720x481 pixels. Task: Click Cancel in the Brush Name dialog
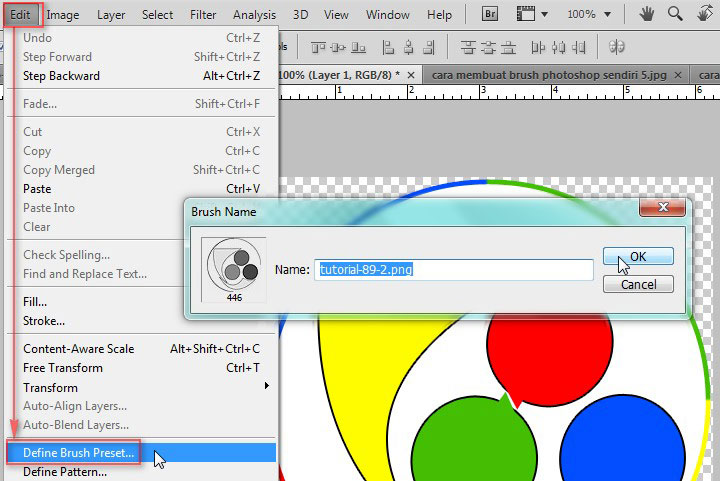638,285
